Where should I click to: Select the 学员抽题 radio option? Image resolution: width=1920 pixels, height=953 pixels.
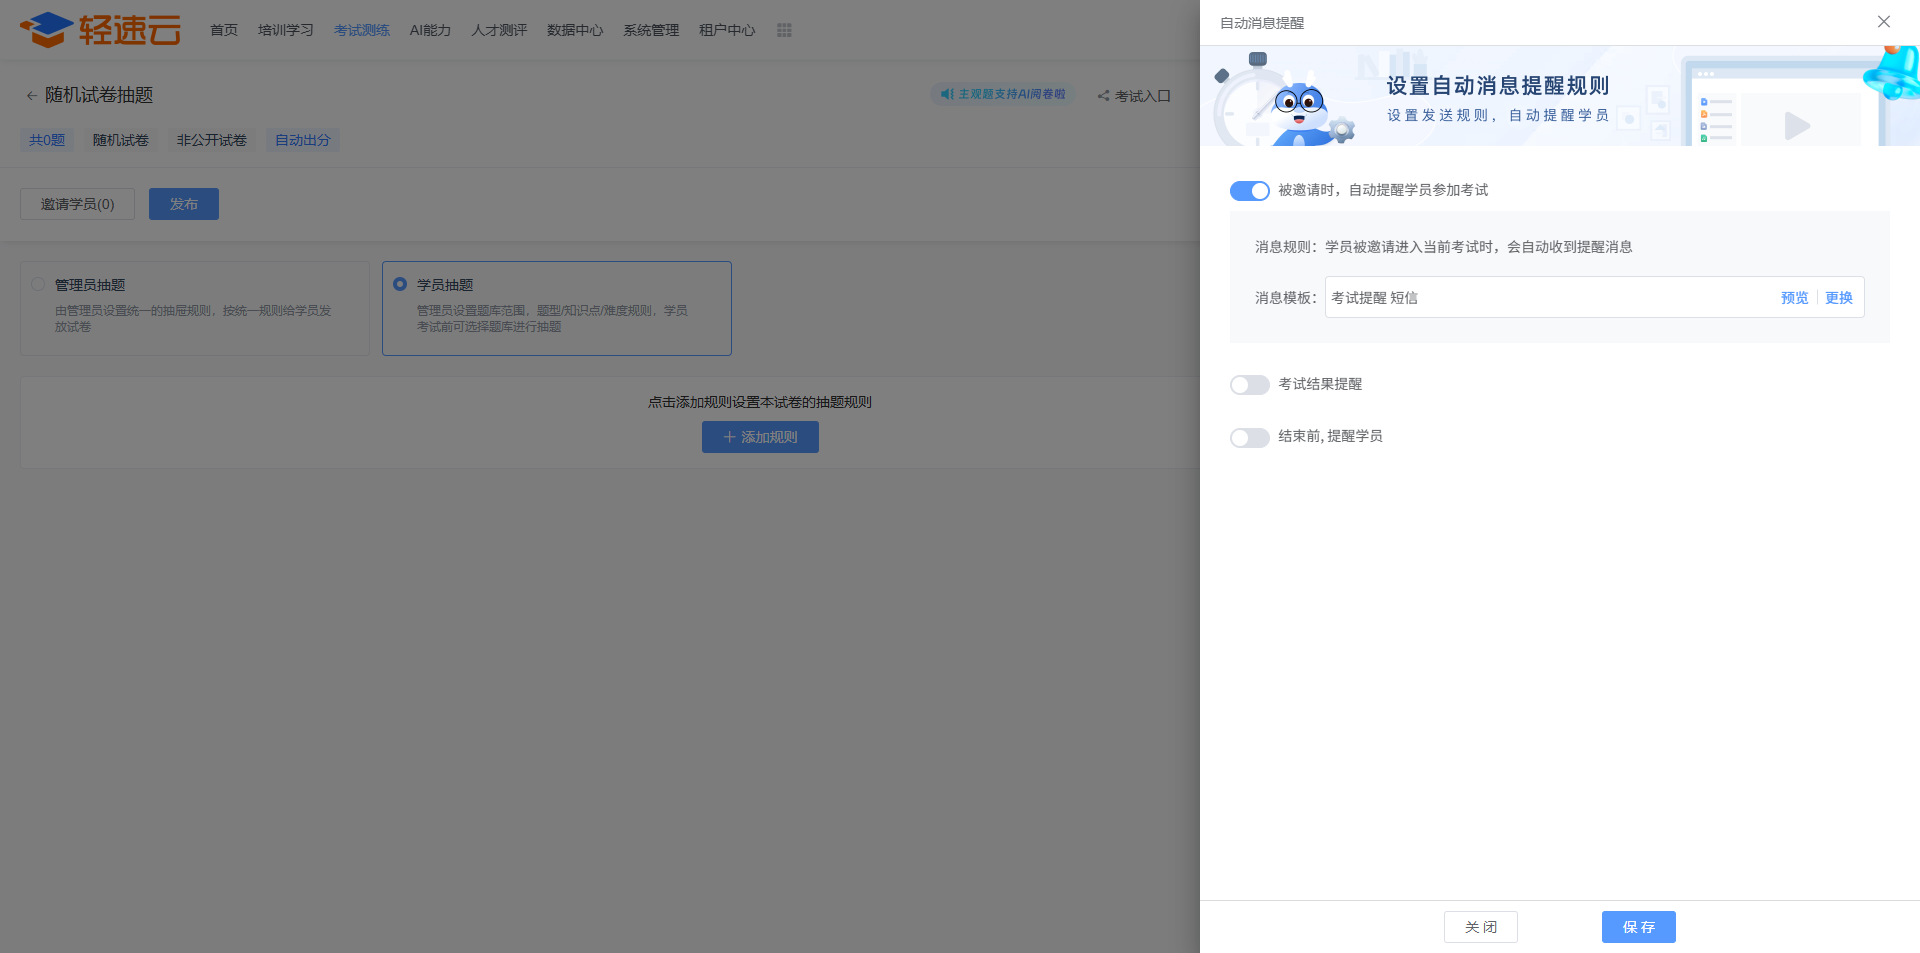[x=400, y=285]
